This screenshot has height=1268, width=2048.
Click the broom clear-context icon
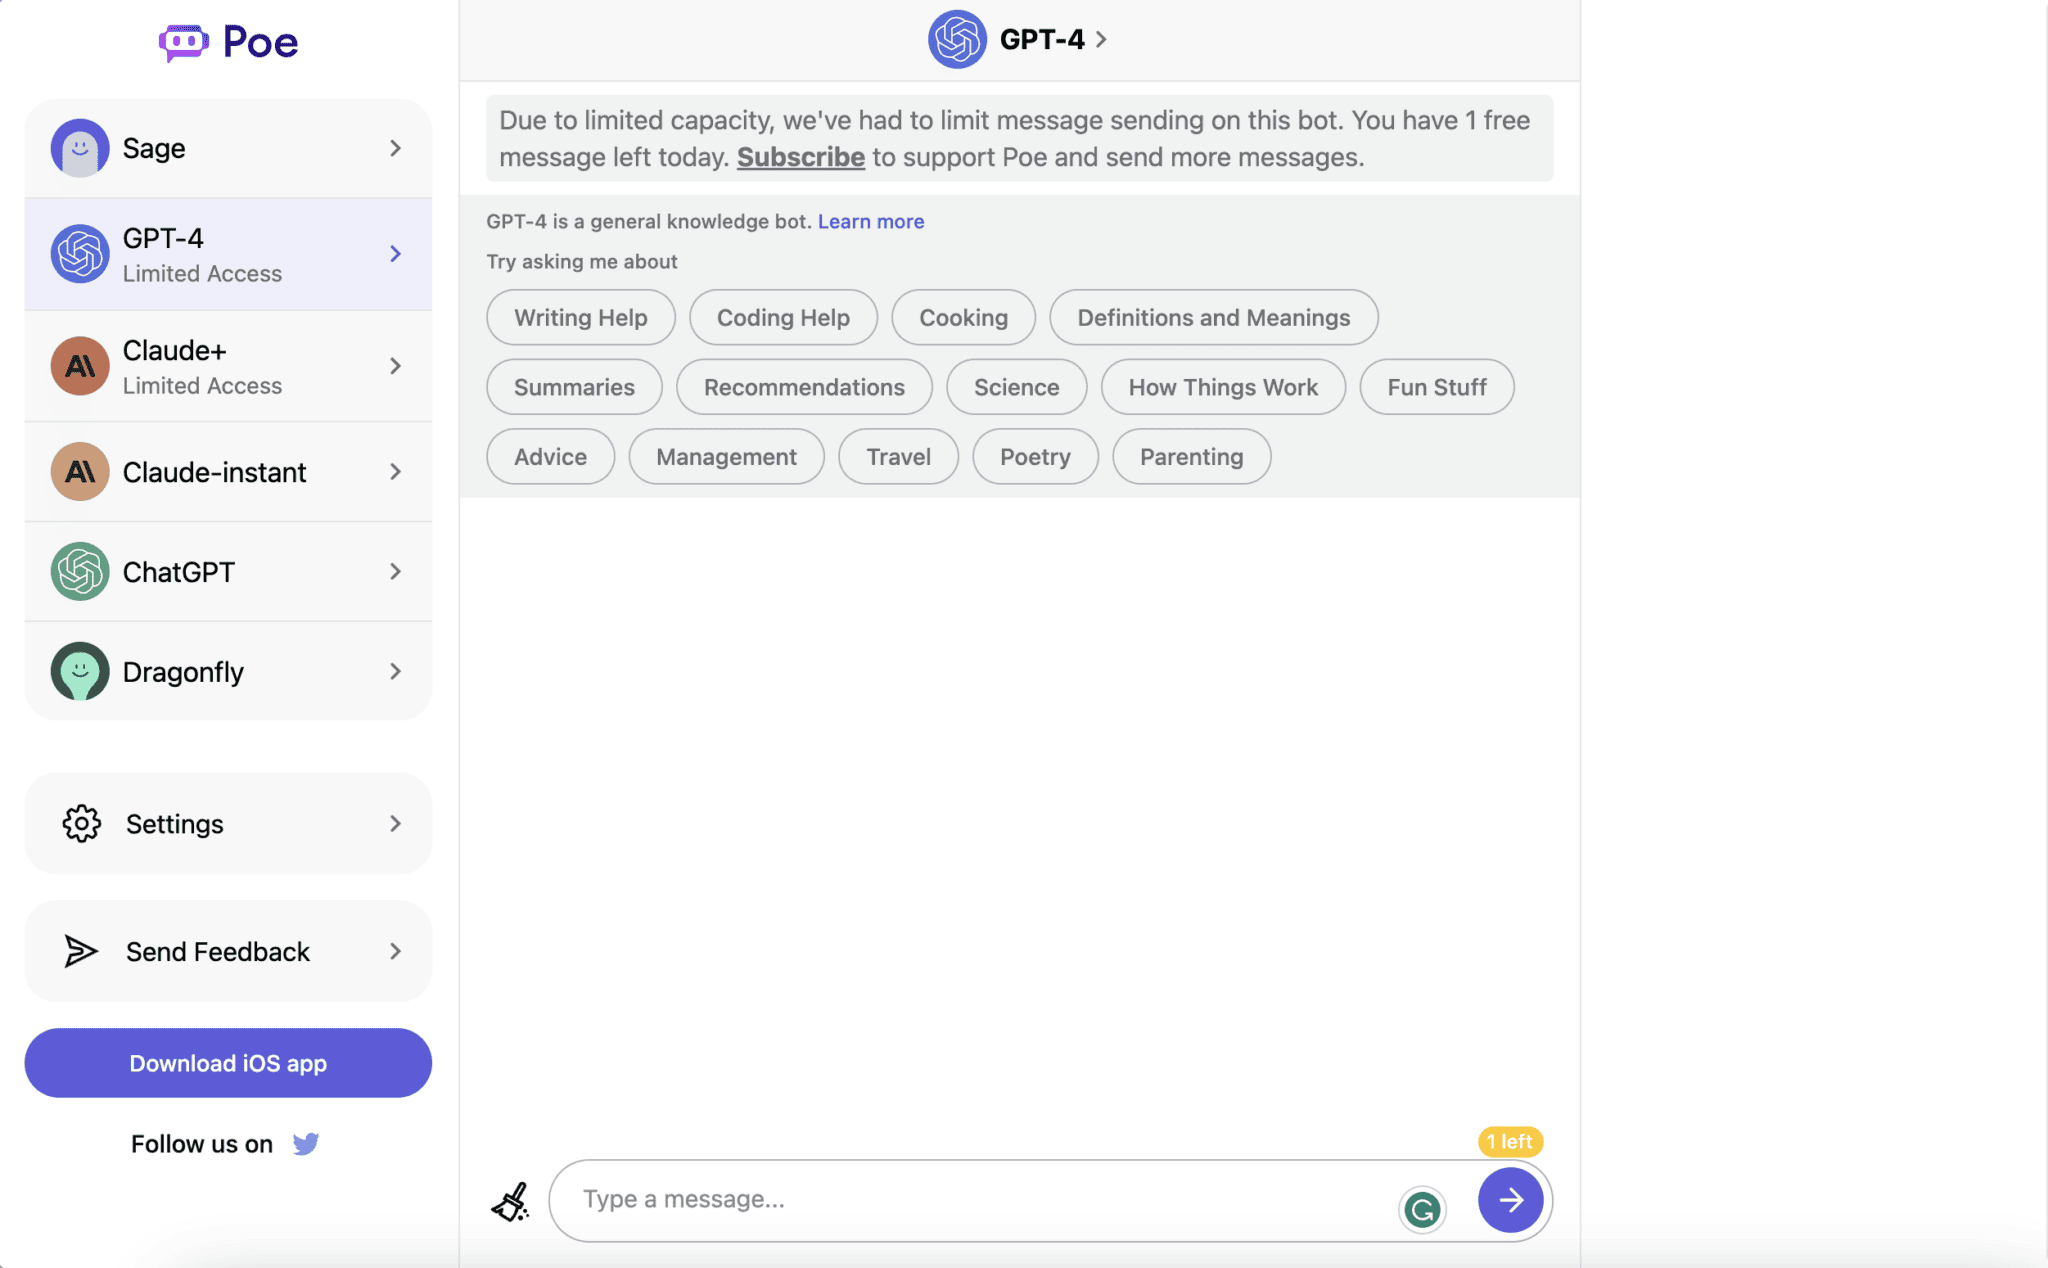(511, 1201)
